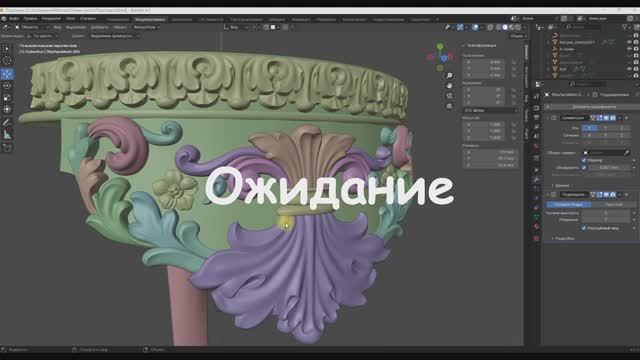Image resolution: width=640 pixels, height=360 pixels.
Task: Select the 3D Cursor tool
Action: [7, 61]
